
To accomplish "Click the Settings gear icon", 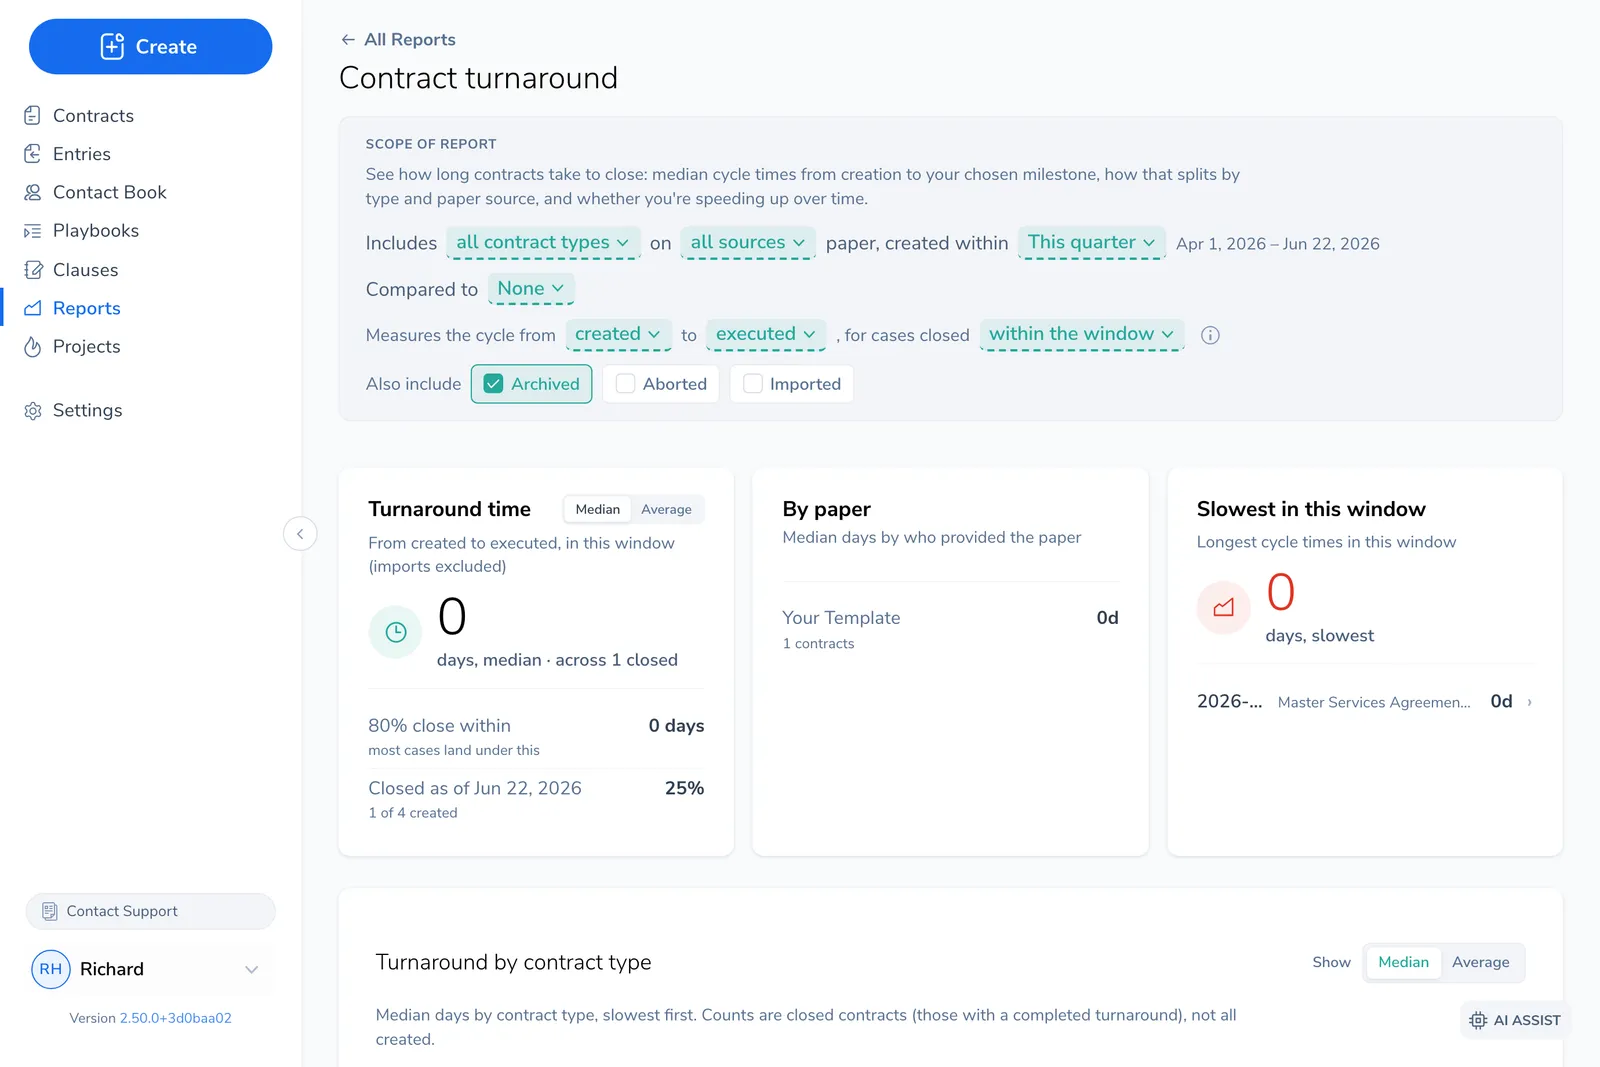I will click(x=33, y=411).
